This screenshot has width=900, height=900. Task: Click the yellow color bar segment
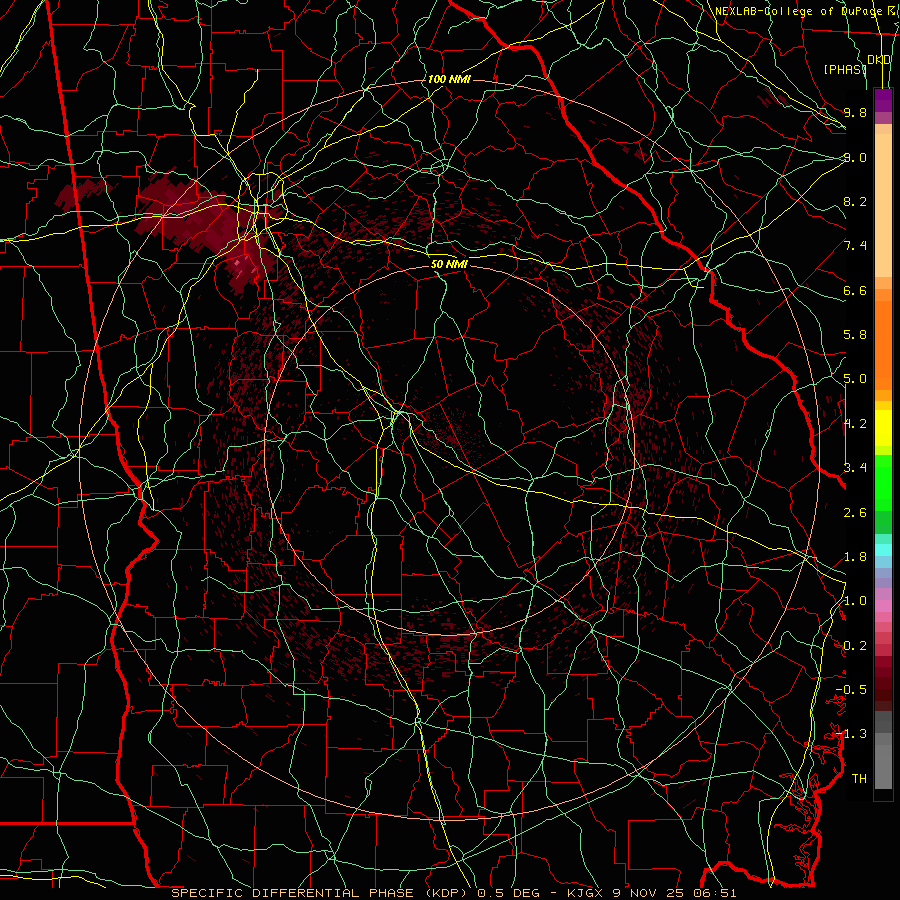tap(883, 428)
